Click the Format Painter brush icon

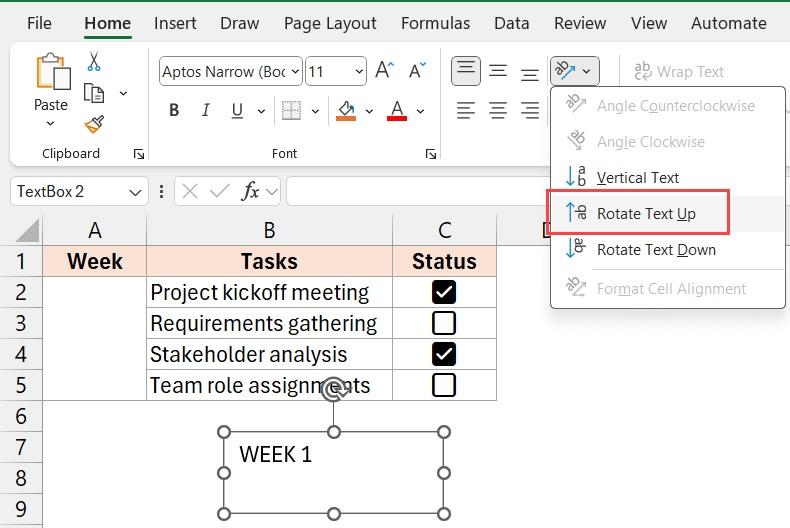(x=94, y=124)
